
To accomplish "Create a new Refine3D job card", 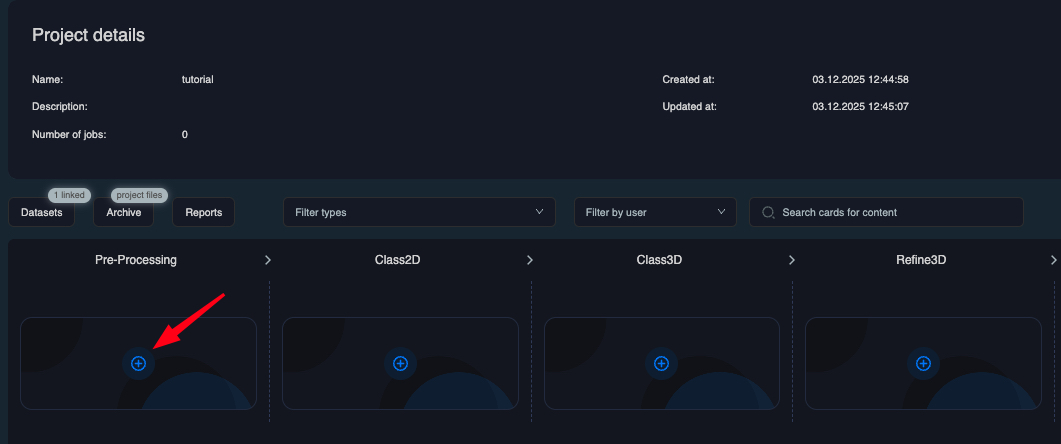I will (x=923, y=364).
